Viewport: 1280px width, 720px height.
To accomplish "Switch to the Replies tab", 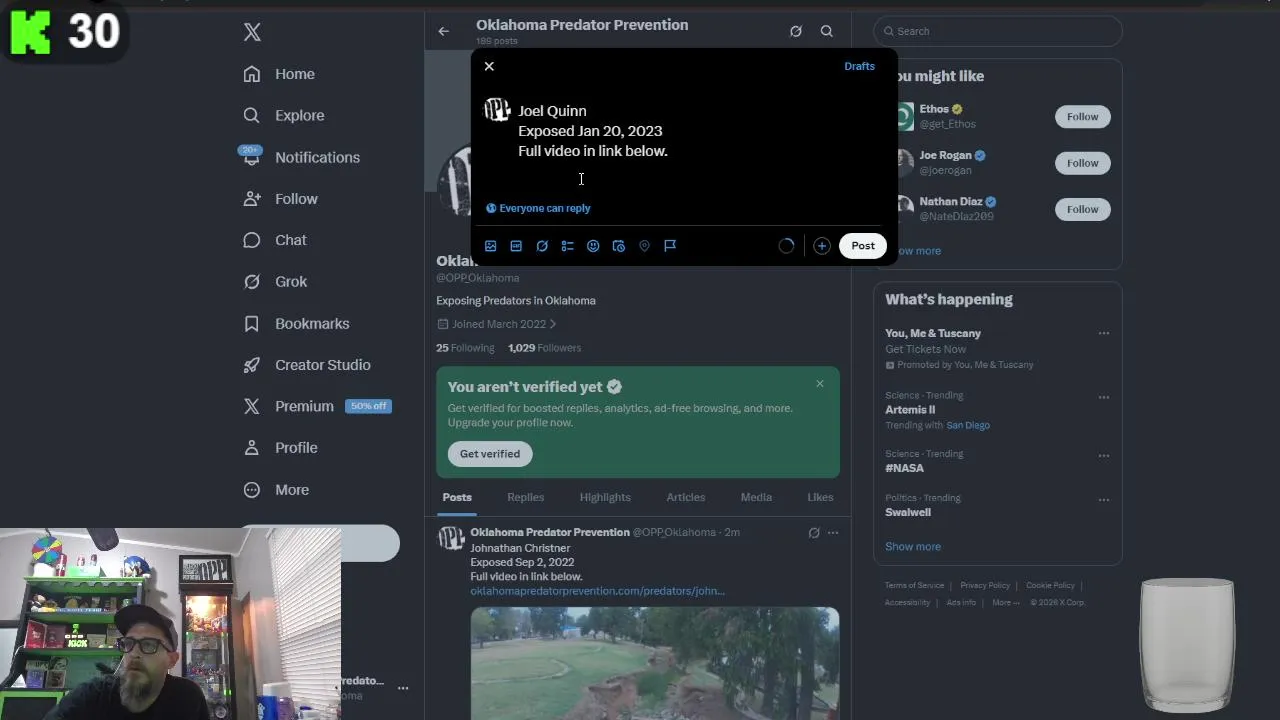I will pos(525,497).
